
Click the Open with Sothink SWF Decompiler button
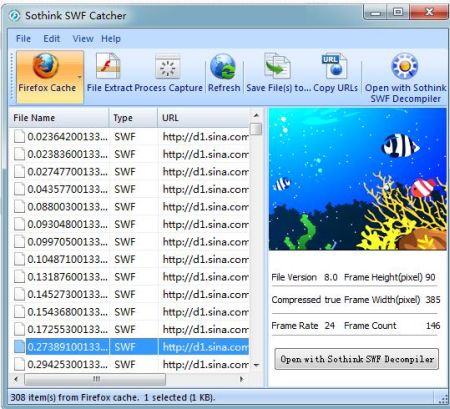[x=357, y=359]
